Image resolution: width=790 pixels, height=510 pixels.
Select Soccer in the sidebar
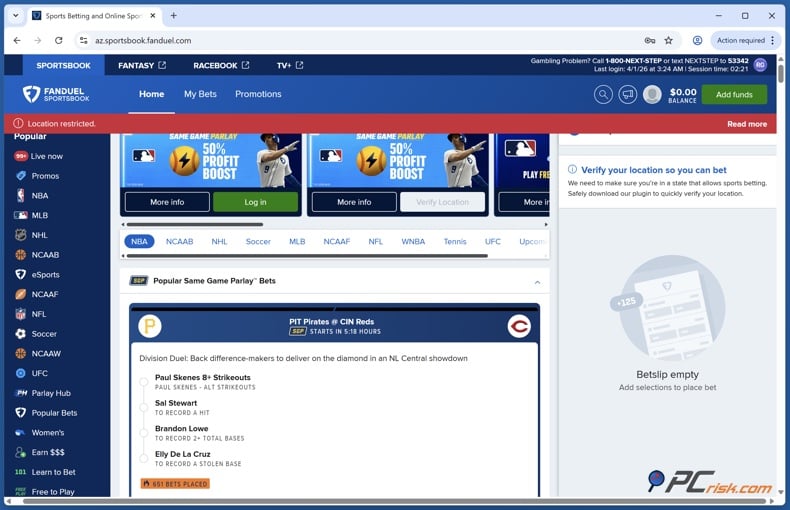[x=36, y=334]
